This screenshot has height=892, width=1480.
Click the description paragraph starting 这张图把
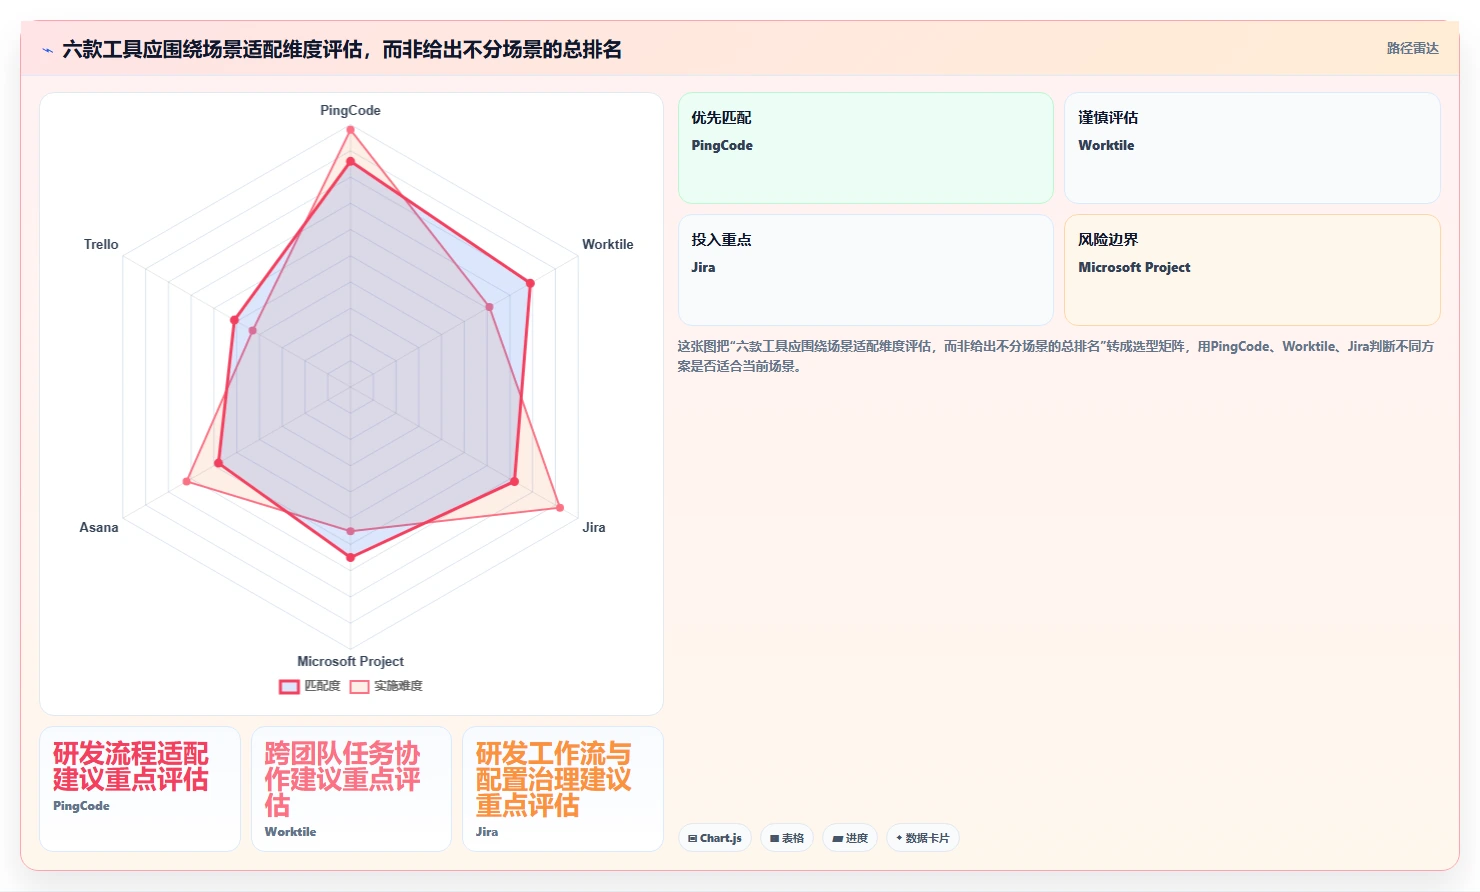point(1056,356)
